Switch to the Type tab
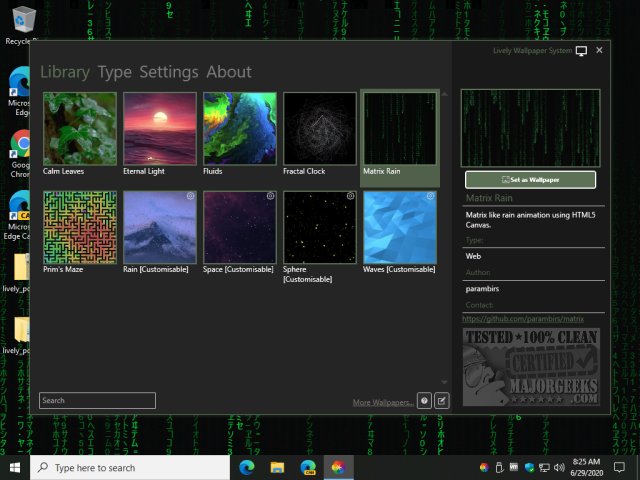The height and width of the screenshot is (480, 640). tap(115, 72)
